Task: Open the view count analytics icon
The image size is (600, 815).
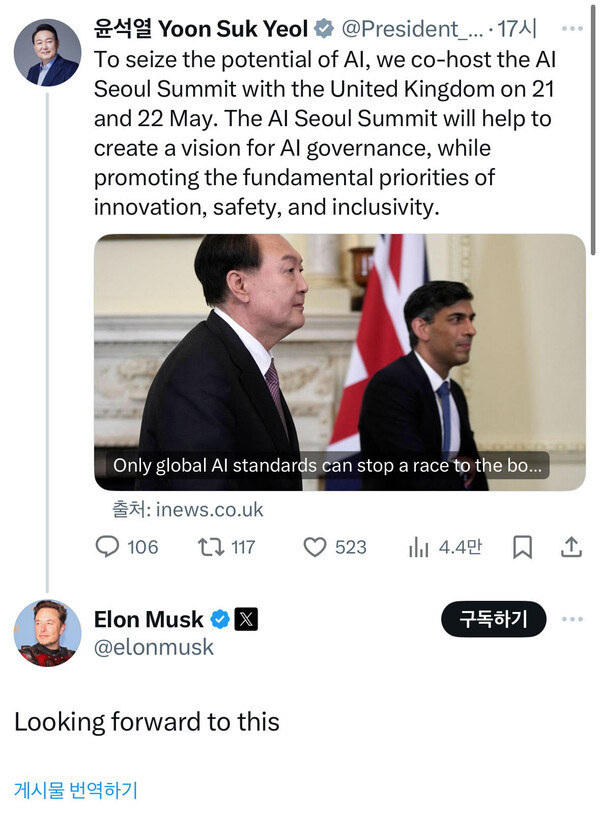Action: coord(418,547)
